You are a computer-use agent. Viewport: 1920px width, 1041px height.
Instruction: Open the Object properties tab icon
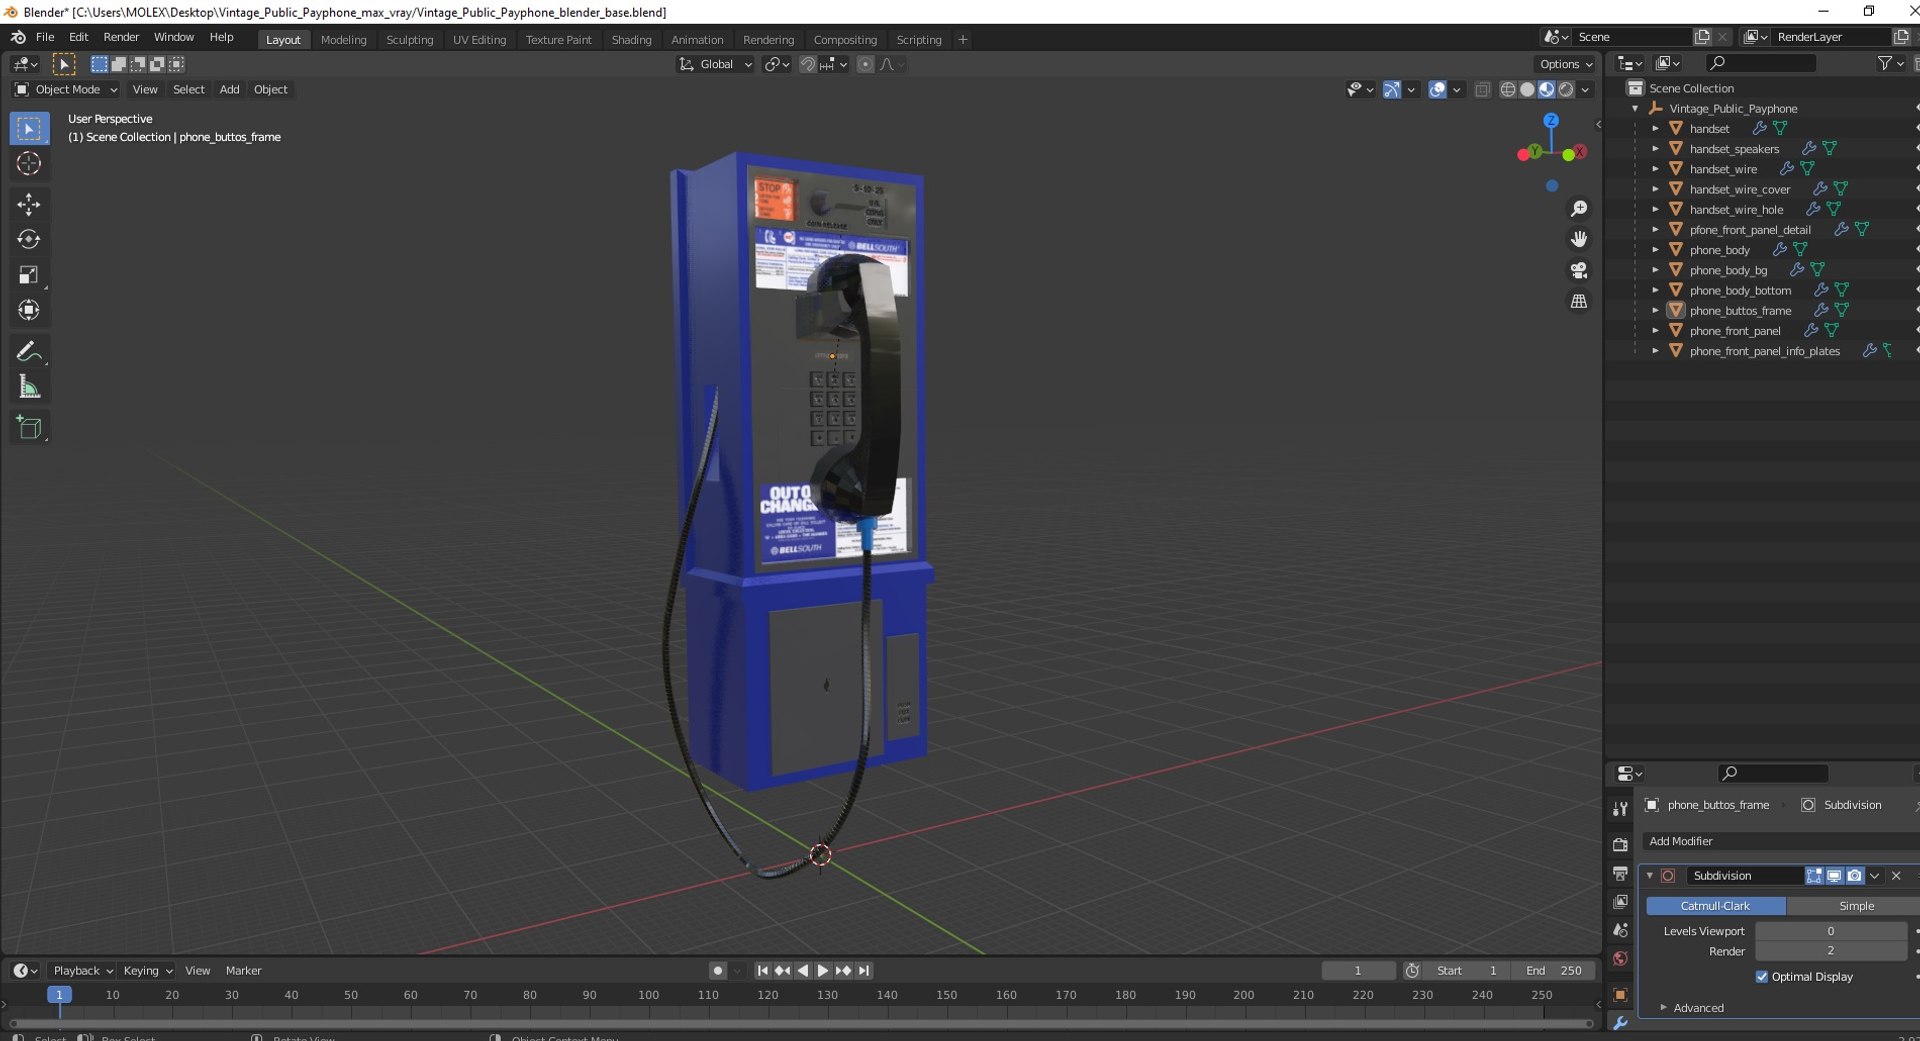(x=1621, y=995)
